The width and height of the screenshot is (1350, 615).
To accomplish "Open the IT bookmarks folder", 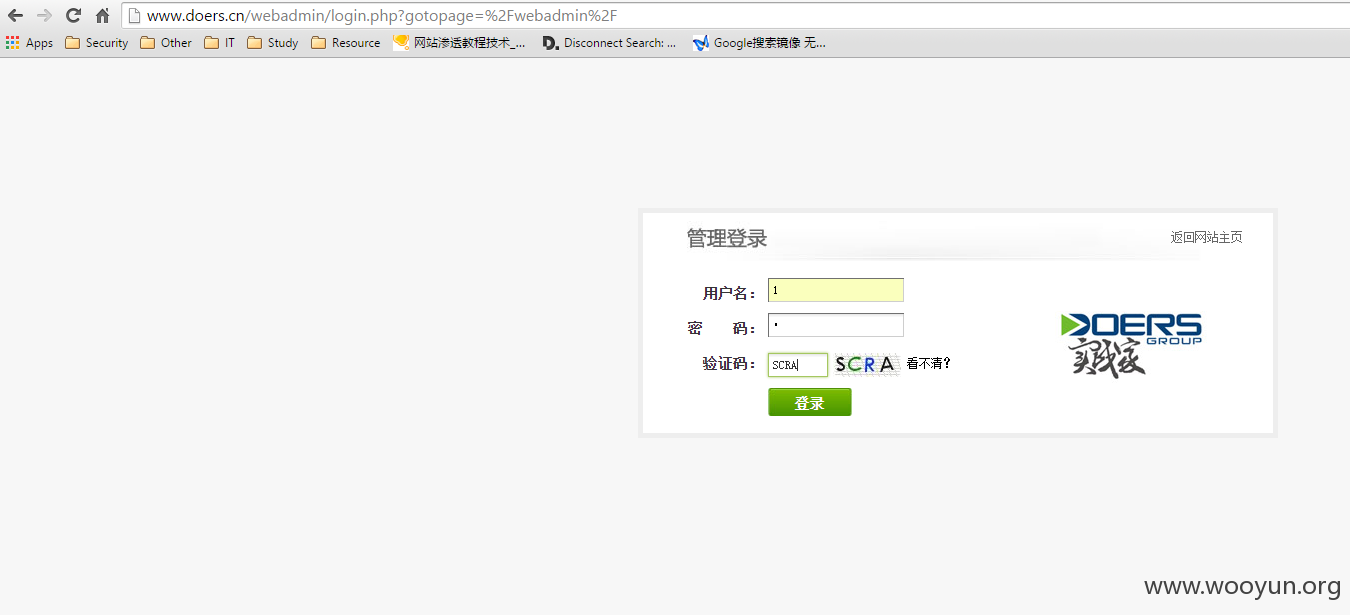I will 220,43.
